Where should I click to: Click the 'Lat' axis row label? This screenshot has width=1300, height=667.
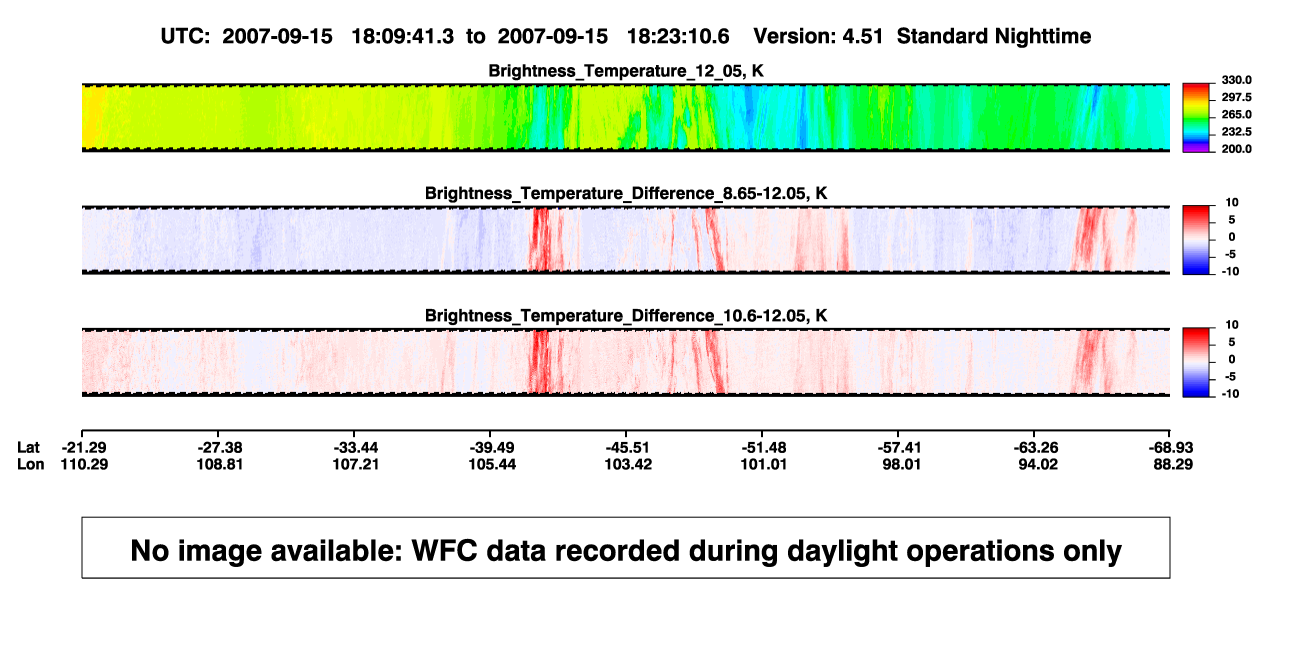coord(29,447)
